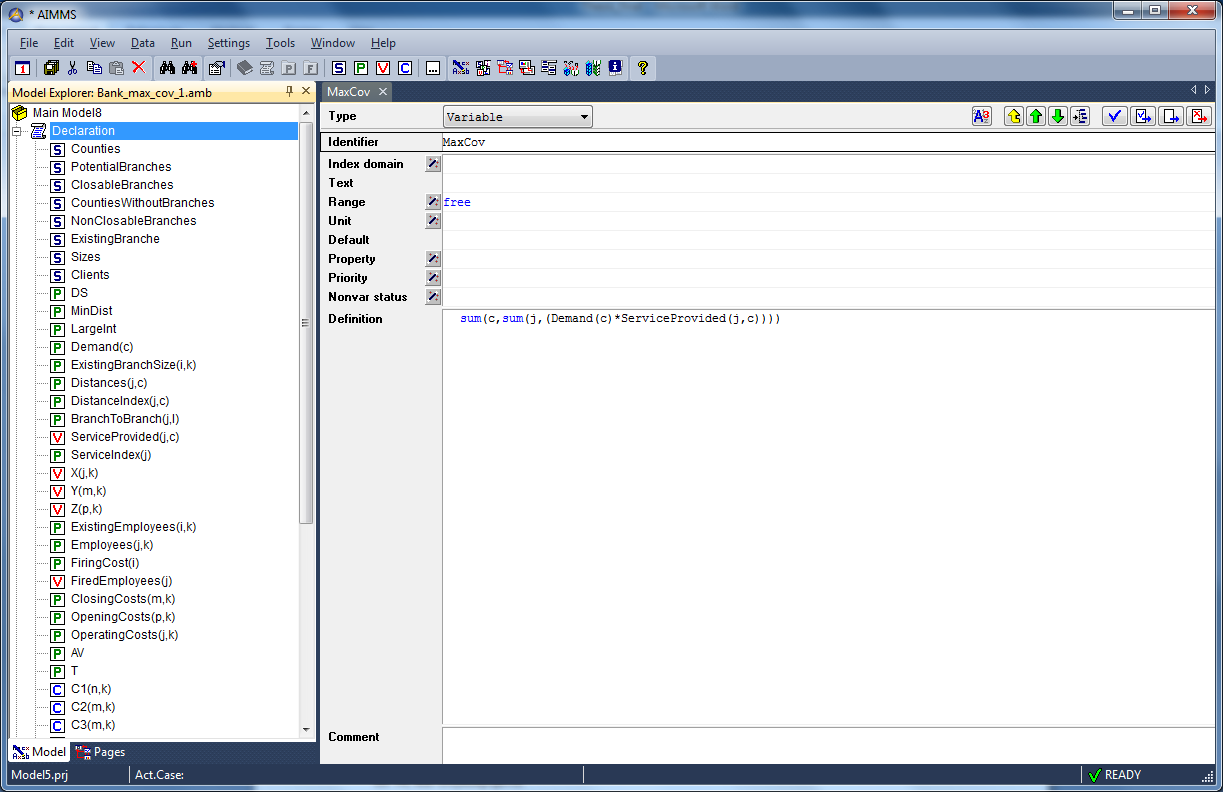The width and height of the screenshot is (1223, 792).
Task: Open the Template Manager toolbar icon
Action: (x=527, y=68)
